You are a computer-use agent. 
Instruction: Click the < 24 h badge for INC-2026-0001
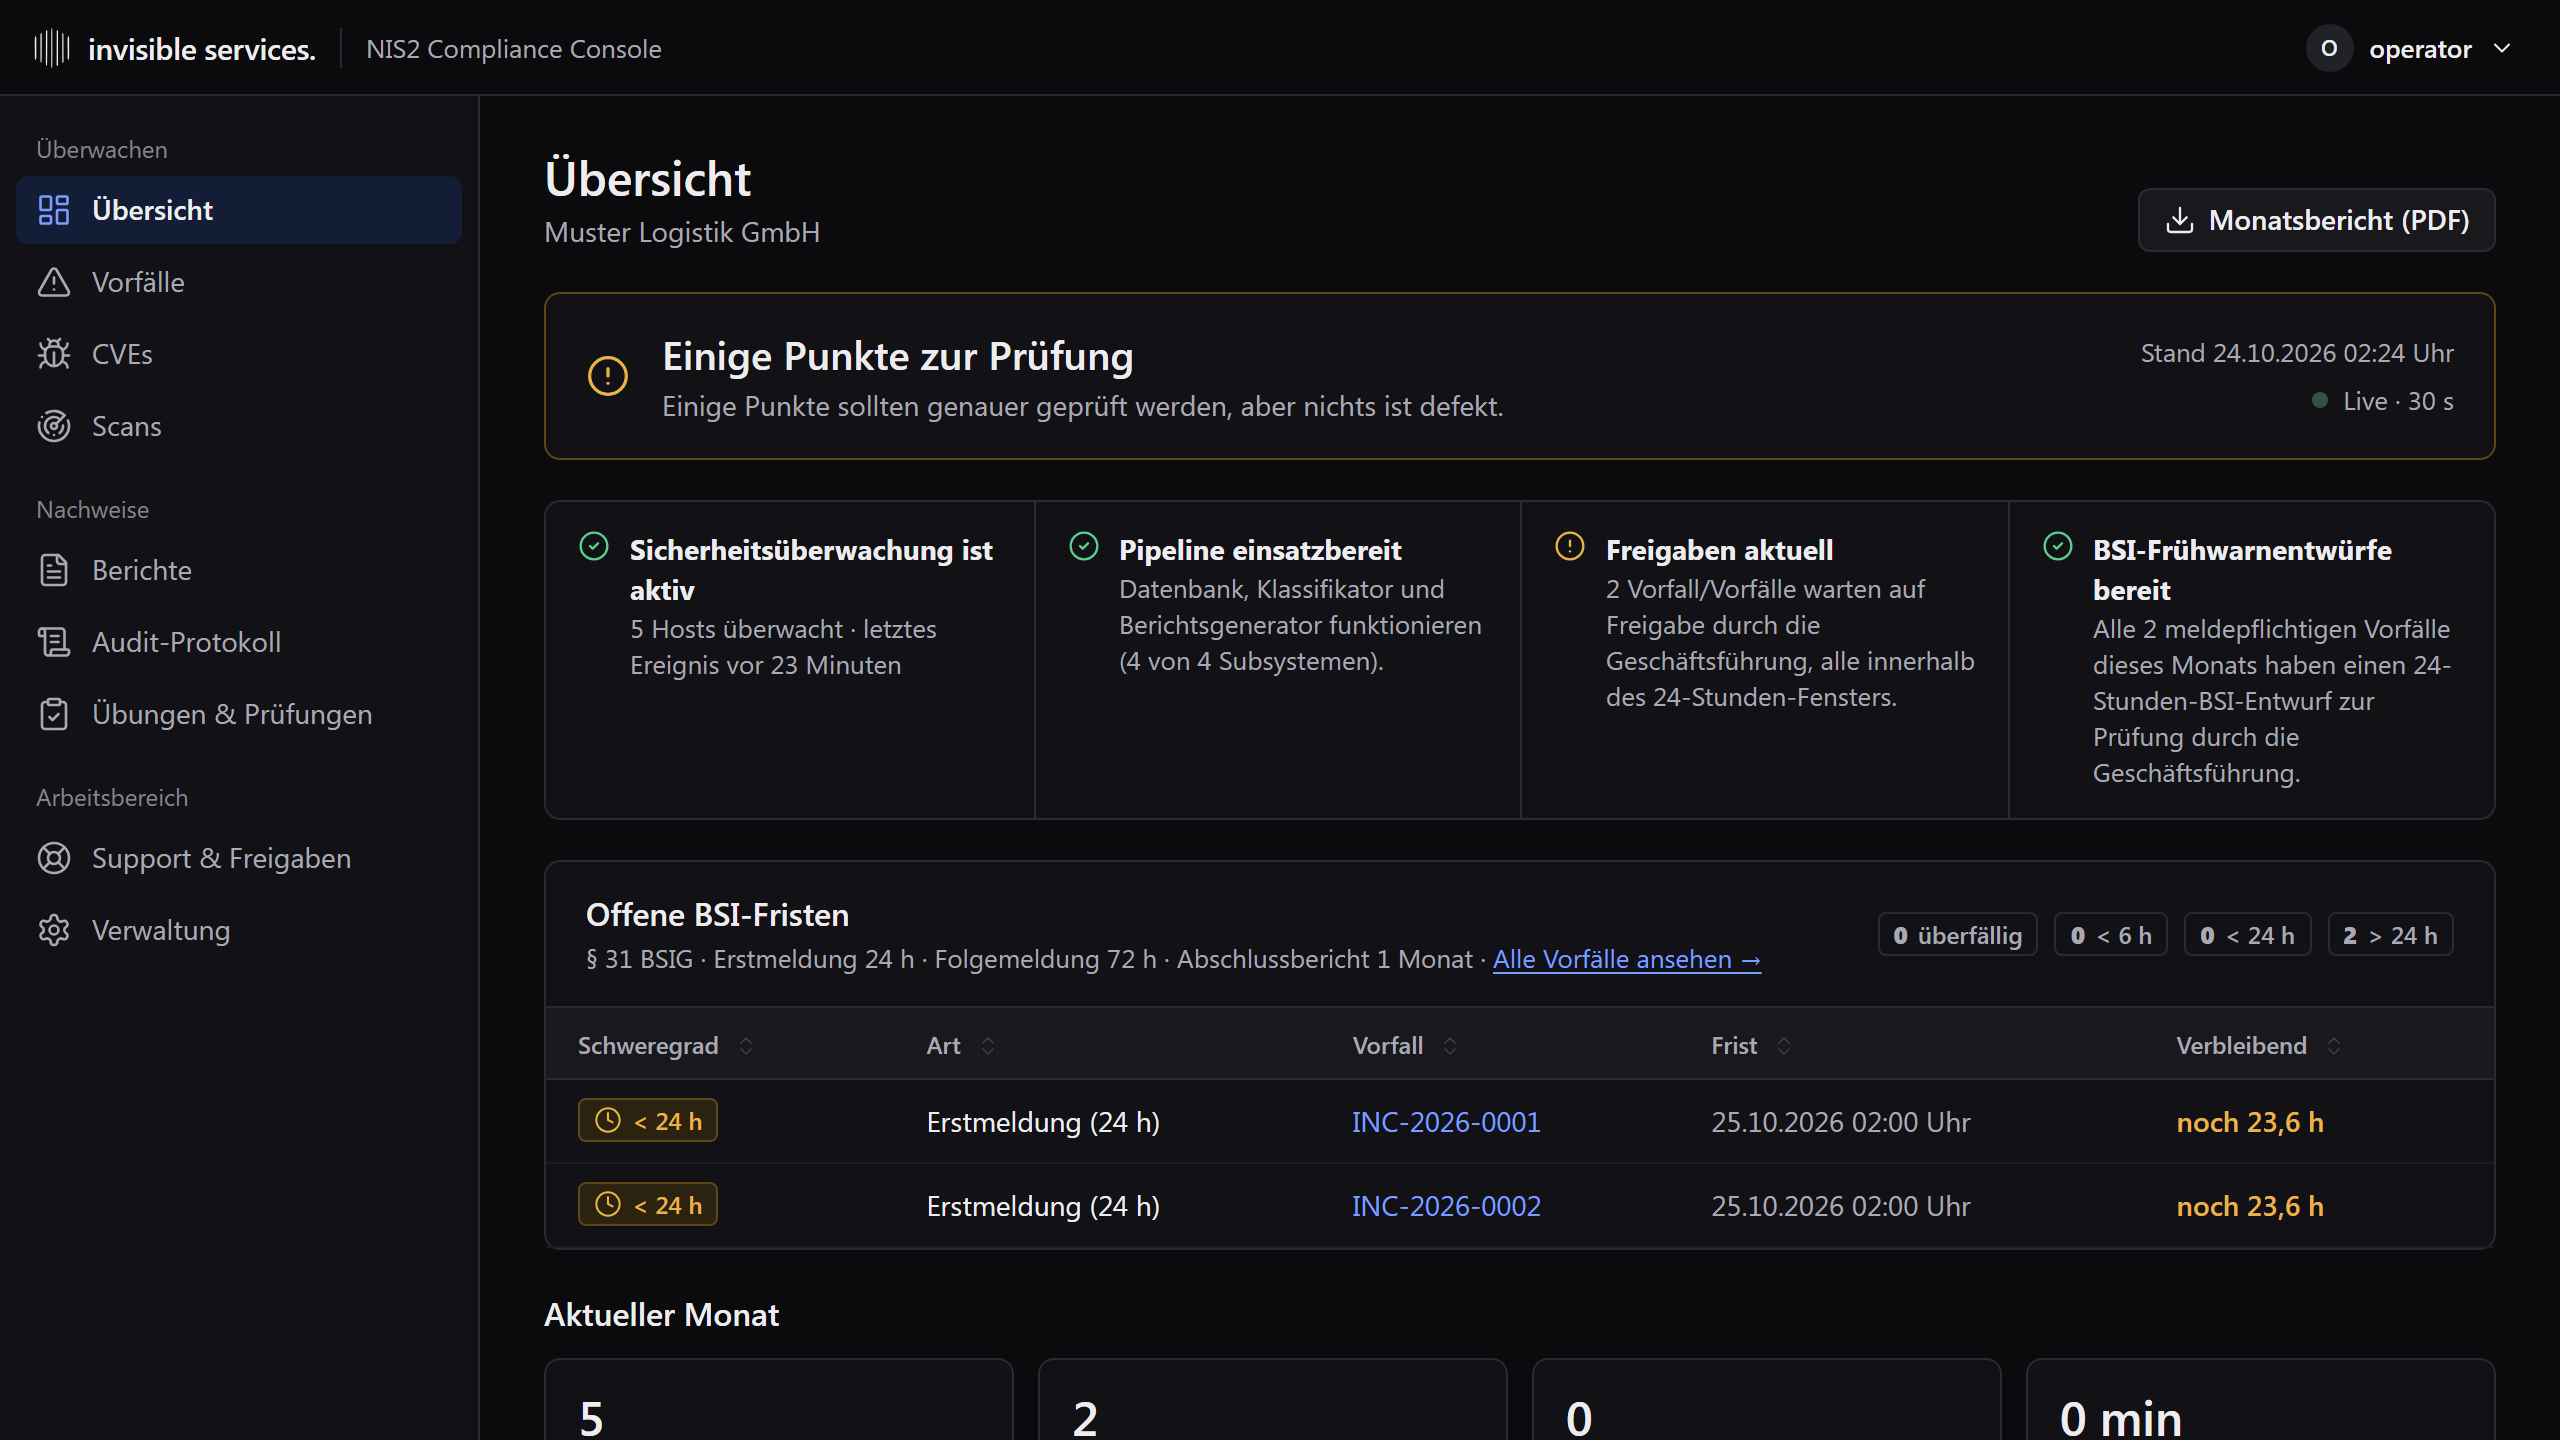click(x=648, y=1121)
